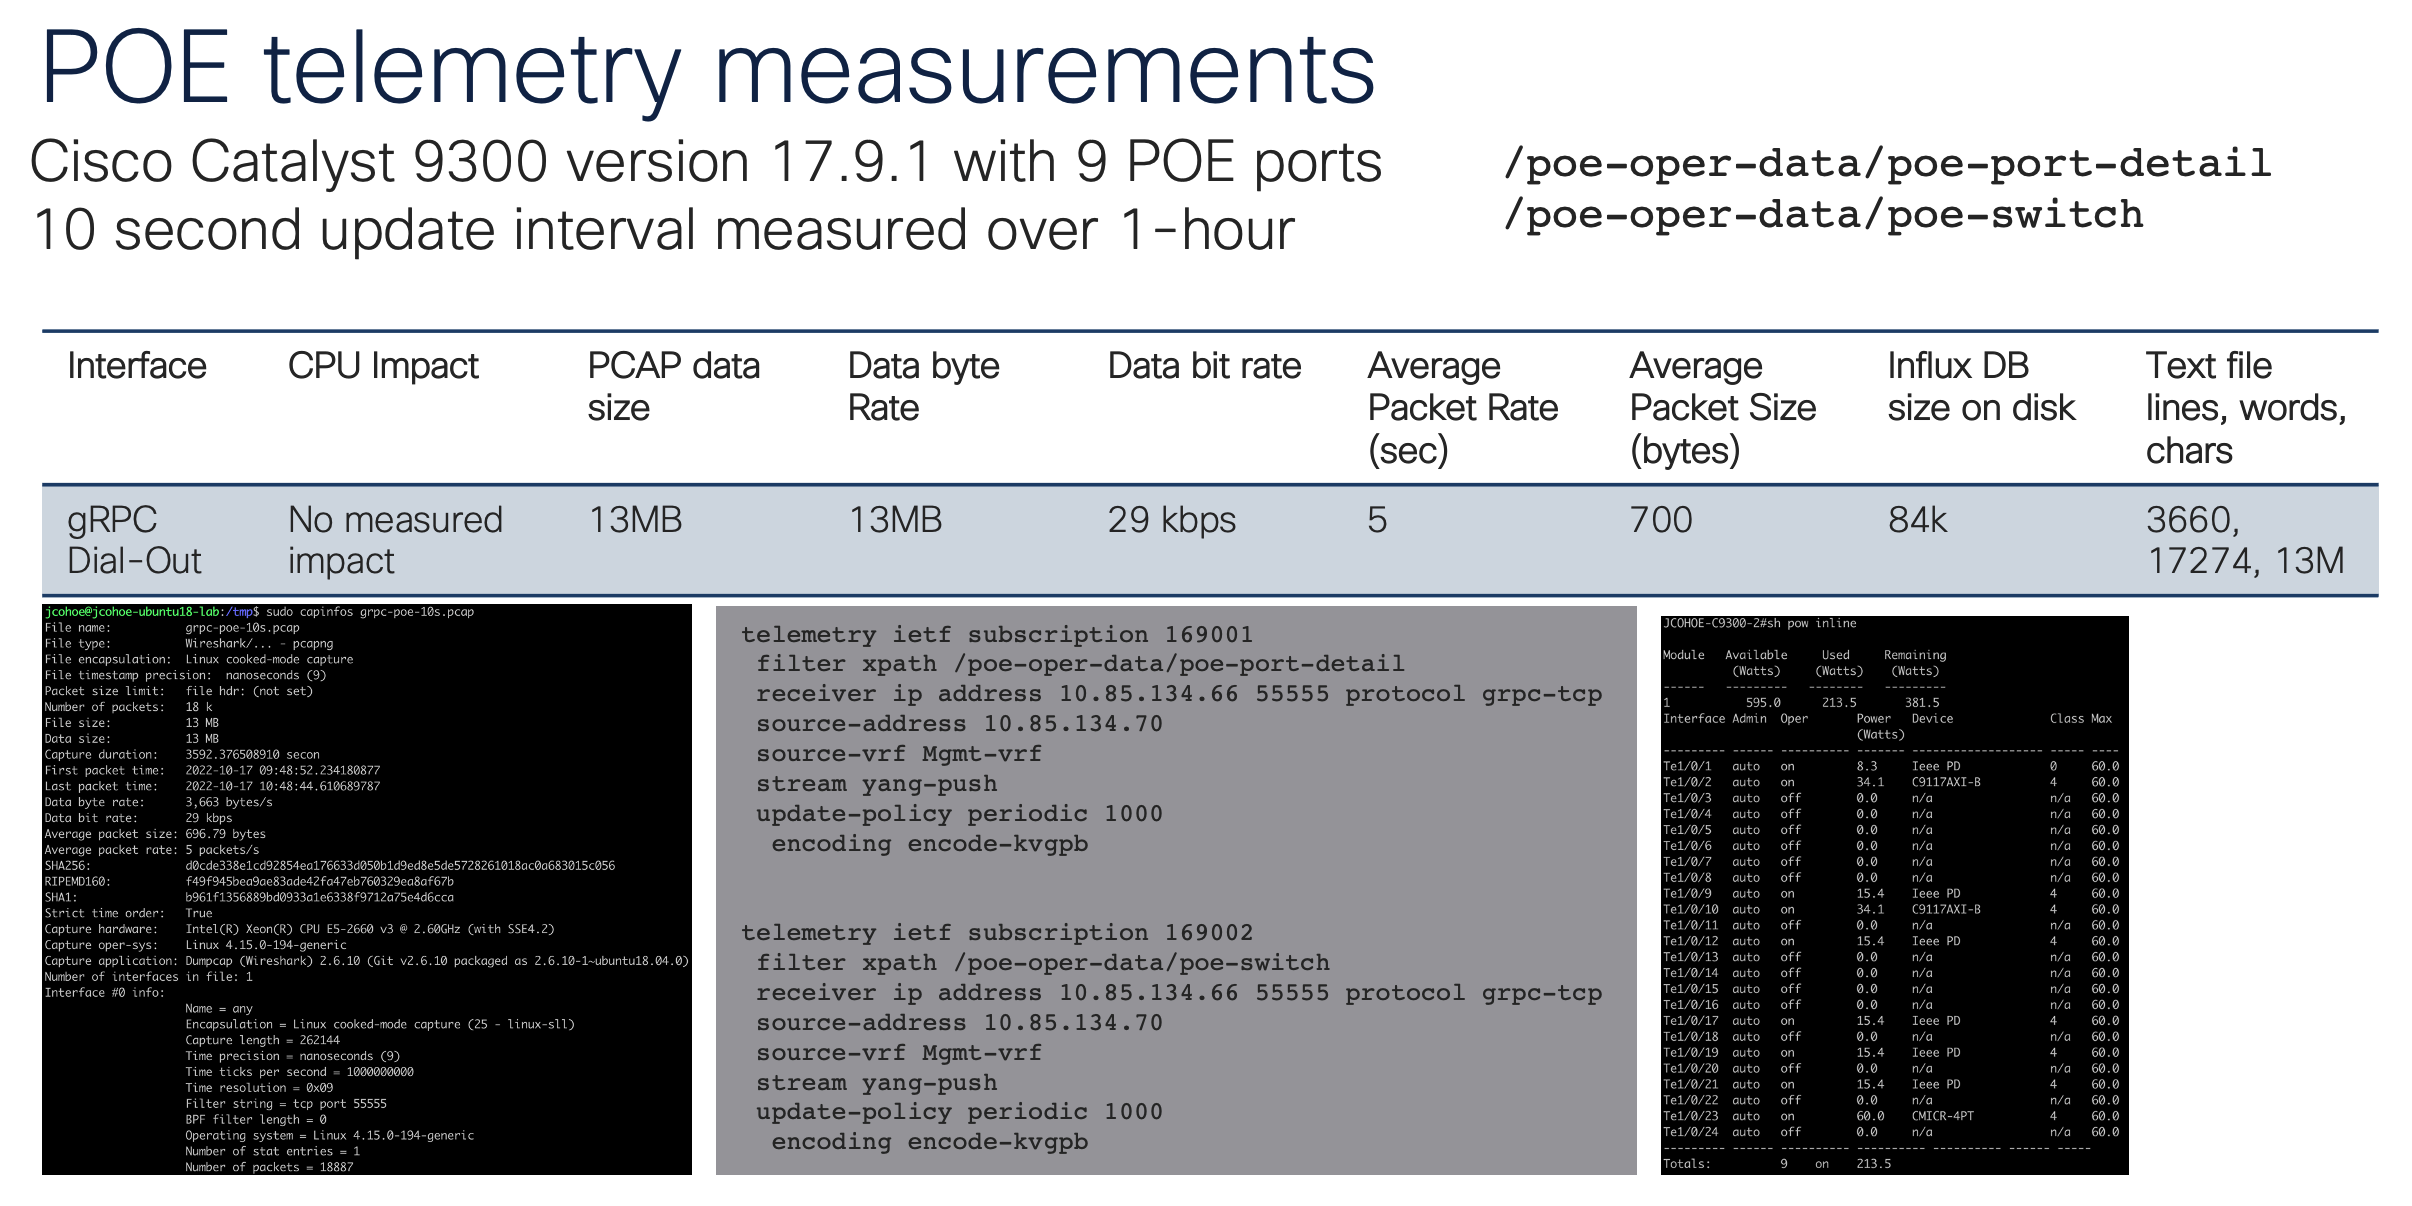Screen dimensions: 2412x1206
Task: Select the /poe-oper-data/poe-port-detail xpath text
Action: tap(1886, 164)
